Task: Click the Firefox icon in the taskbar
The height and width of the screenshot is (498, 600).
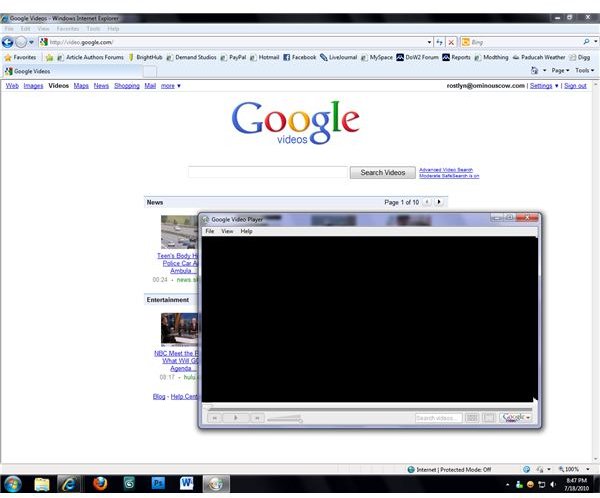Action: 98,484
